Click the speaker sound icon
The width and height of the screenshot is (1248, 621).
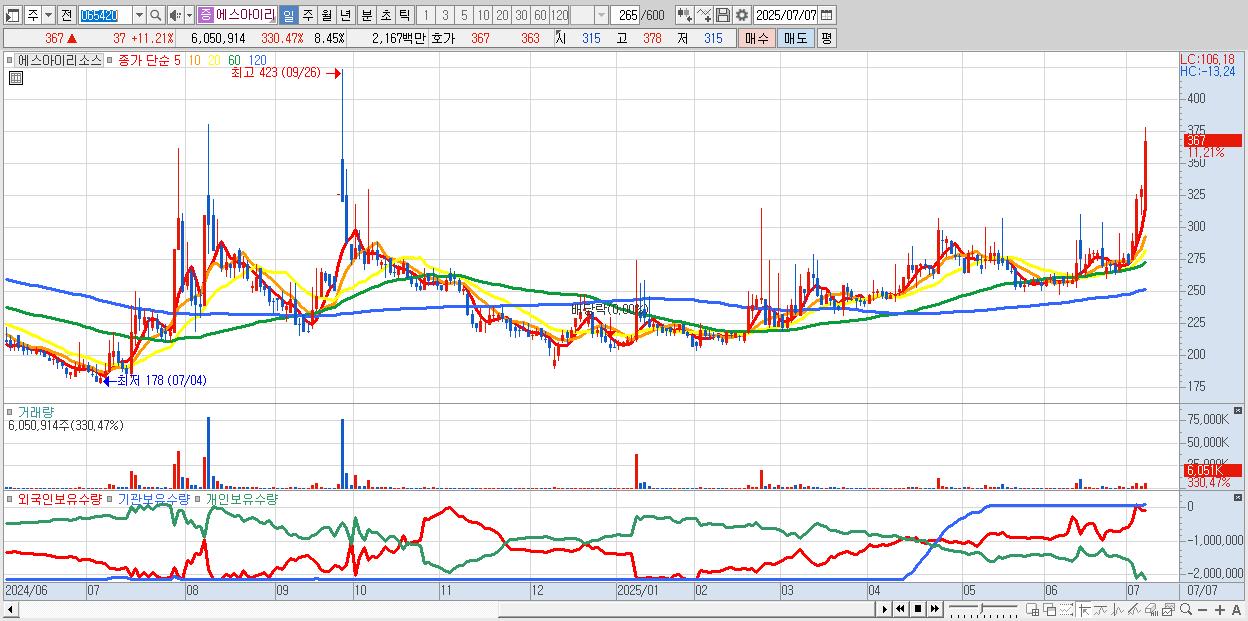(x=175, y=15)
